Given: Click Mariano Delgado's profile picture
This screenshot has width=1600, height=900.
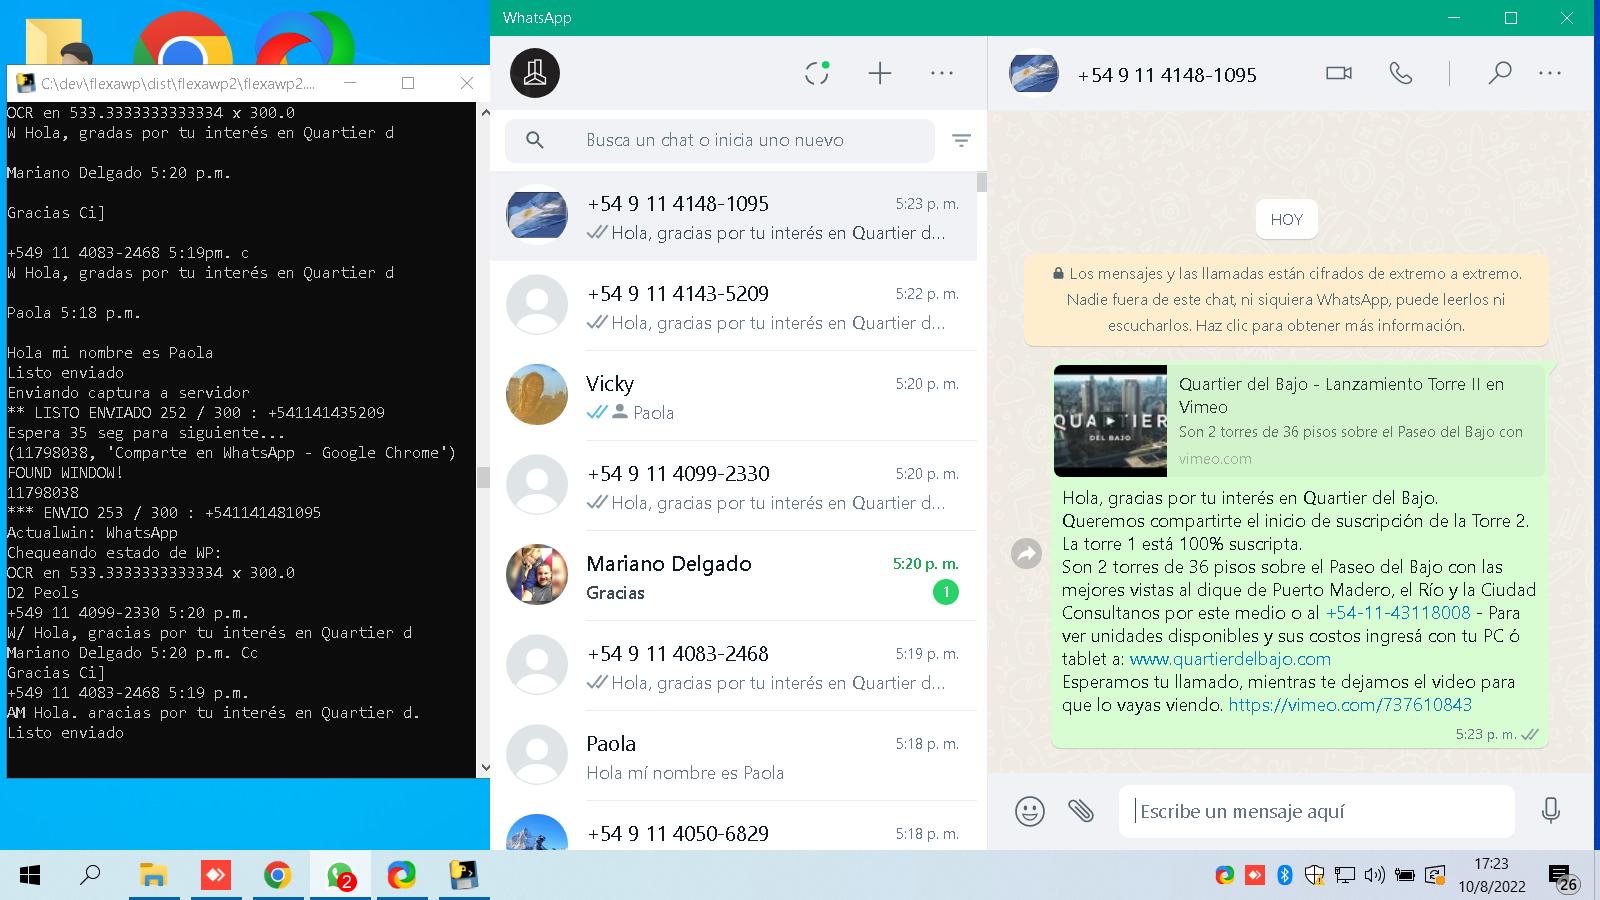Looking at the screenshot, I should [537, 575].
